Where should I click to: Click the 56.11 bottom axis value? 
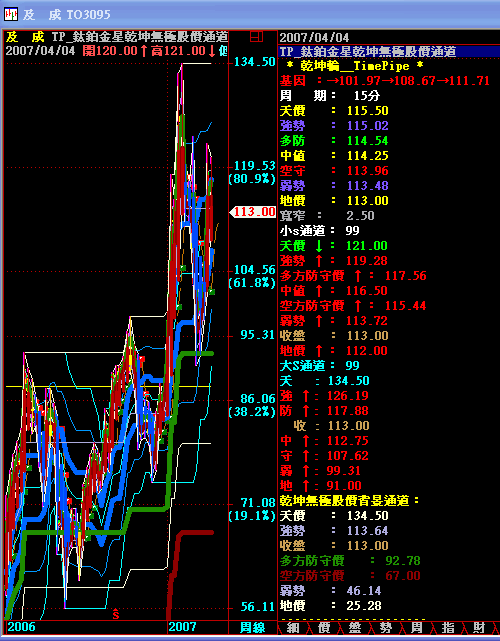[x=258, y=607]
